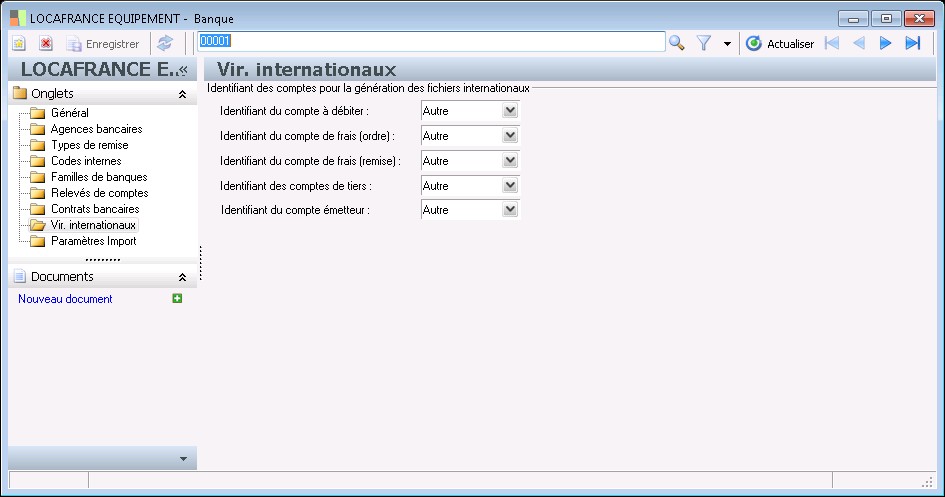Go to the previous record
The width and height of the screenshot is (945, 497).
tap(859, 43)
